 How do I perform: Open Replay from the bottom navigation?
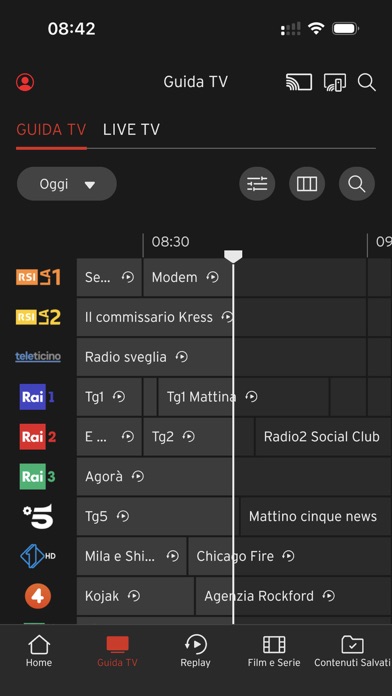195,651
